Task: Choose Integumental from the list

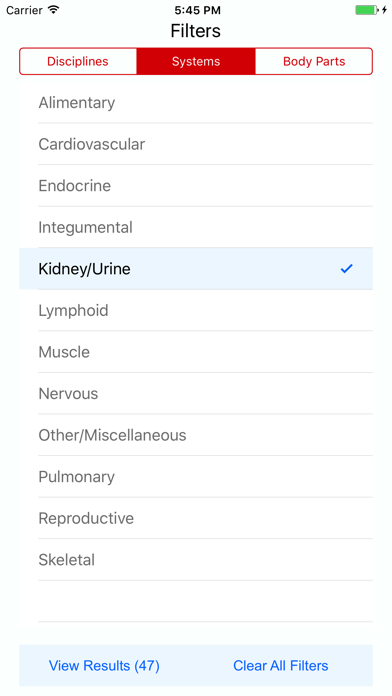Action: click(196, 227)
